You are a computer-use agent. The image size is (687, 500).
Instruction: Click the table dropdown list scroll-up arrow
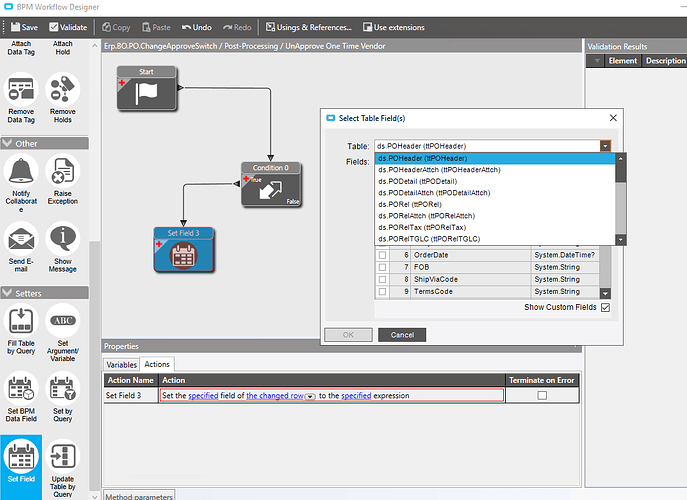(x=620, y=158)
